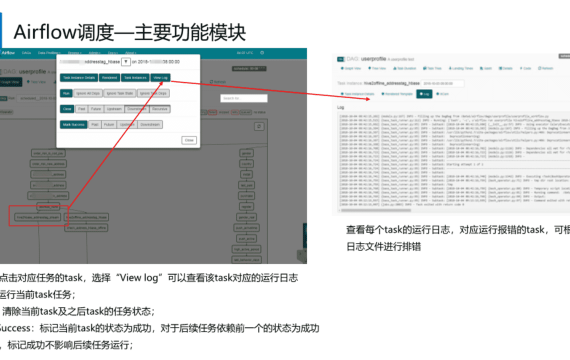Toggle Ignore All Deps option

(x=88, y=93)
